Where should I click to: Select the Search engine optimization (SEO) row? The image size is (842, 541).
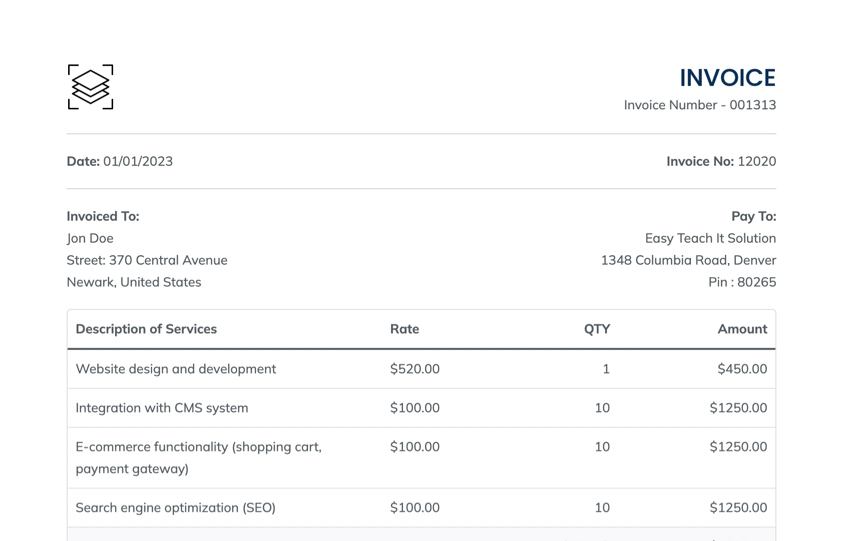[176, 508]
